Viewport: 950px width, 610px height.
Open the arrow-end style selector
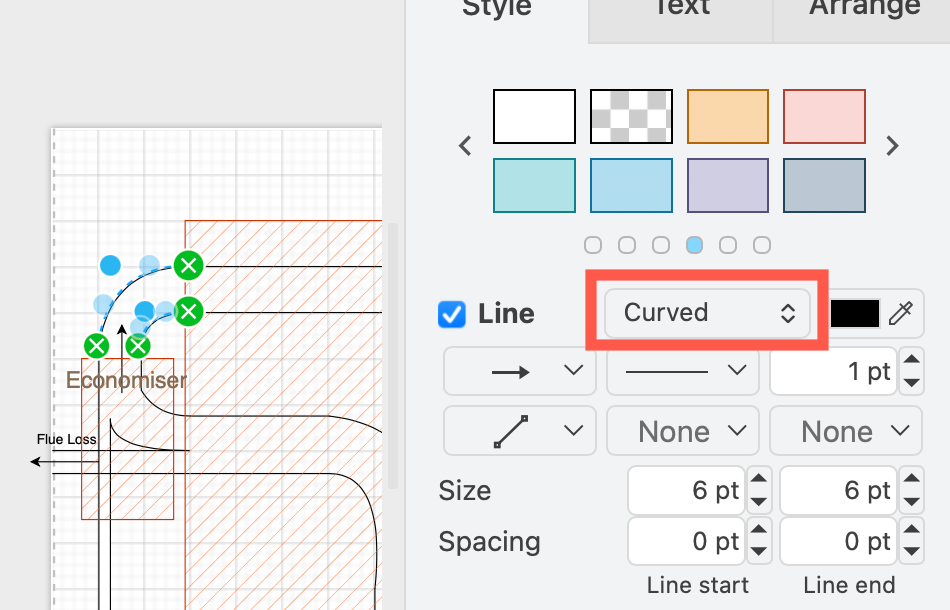pos(519,371)
